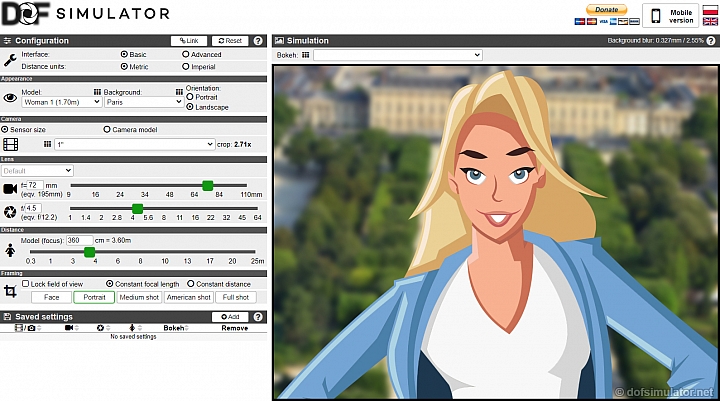Image resolution: width=720 pixels, height=401 pixels.
Task: Sort saved settings by Bokeh column
Action: (x=175, y=328)
